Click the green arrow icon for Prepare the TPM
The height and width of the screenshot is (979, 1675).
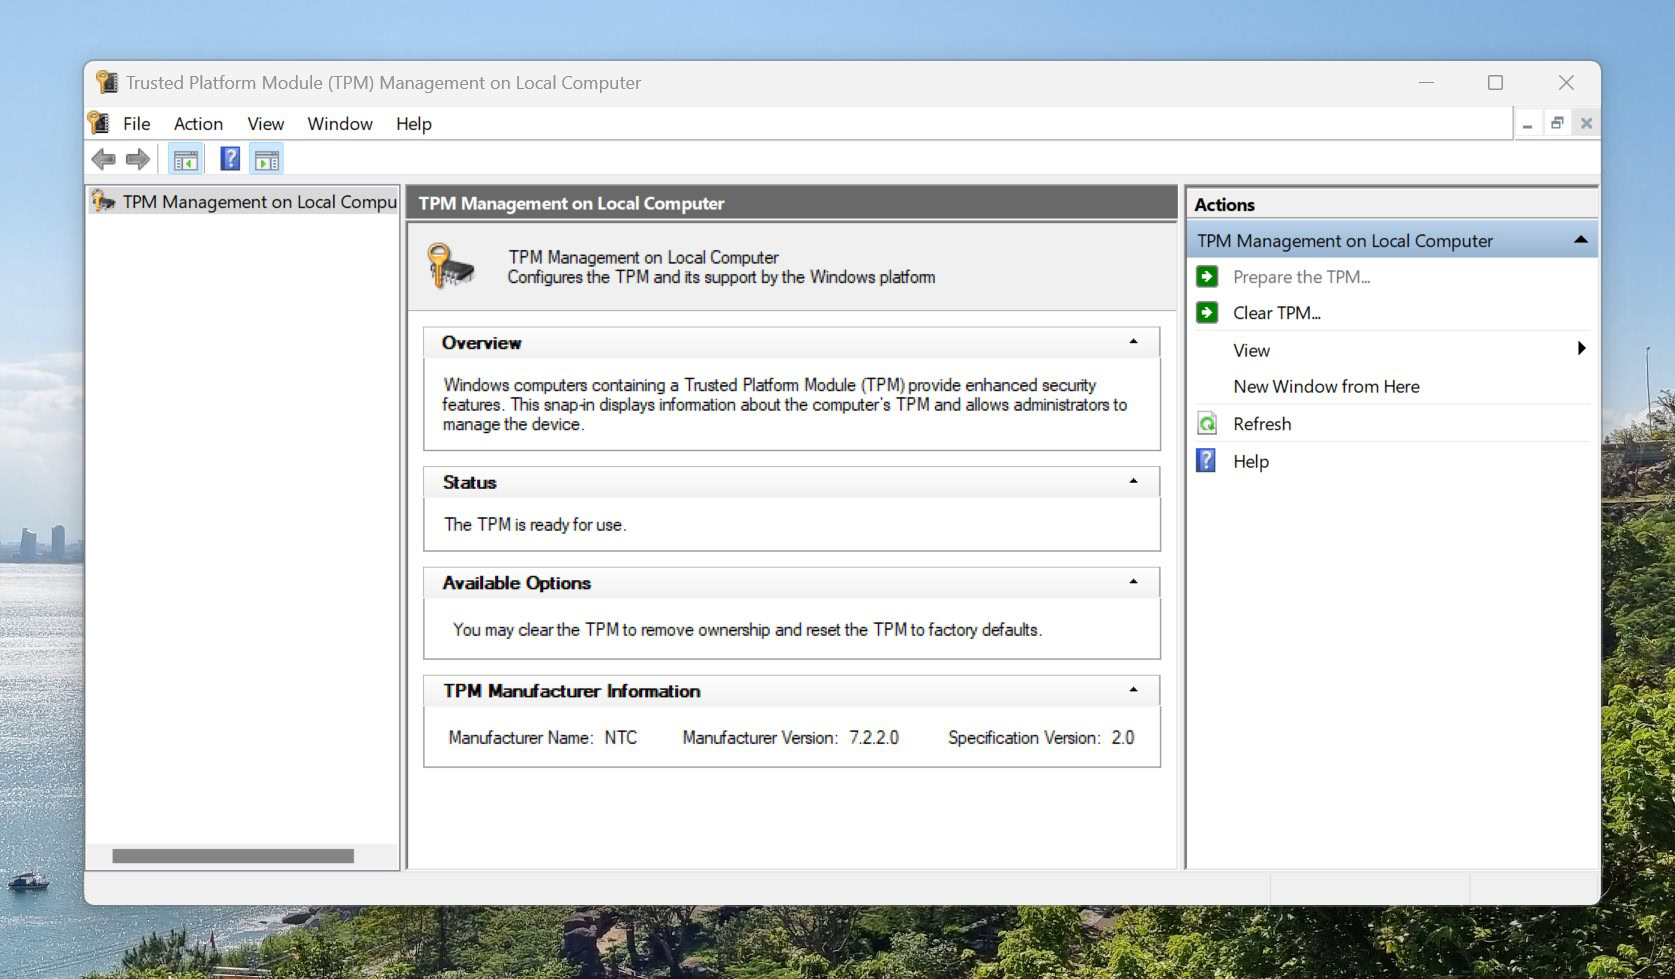tap(1207, 277)
